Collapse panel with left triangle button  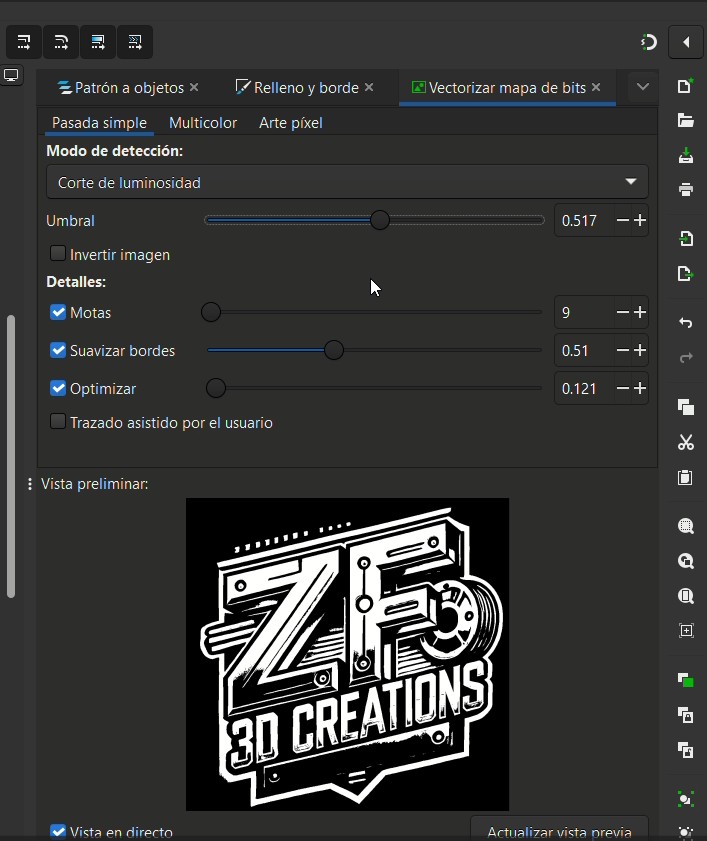pos(686,42)
